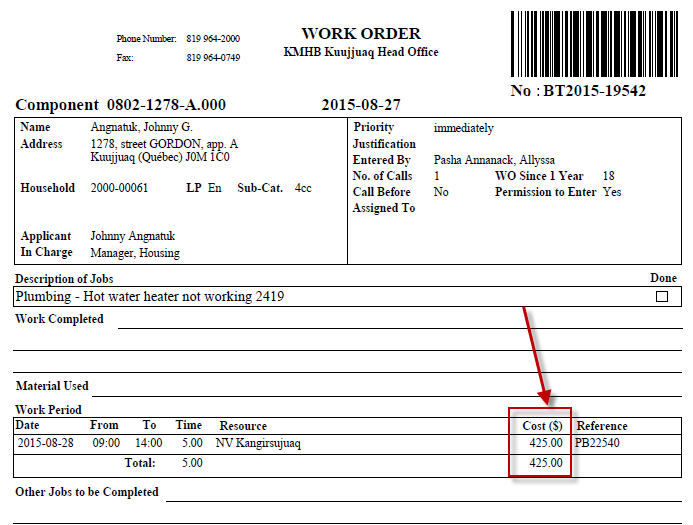Select work order number BT2015-19542
693x525 pixels.
579,91
